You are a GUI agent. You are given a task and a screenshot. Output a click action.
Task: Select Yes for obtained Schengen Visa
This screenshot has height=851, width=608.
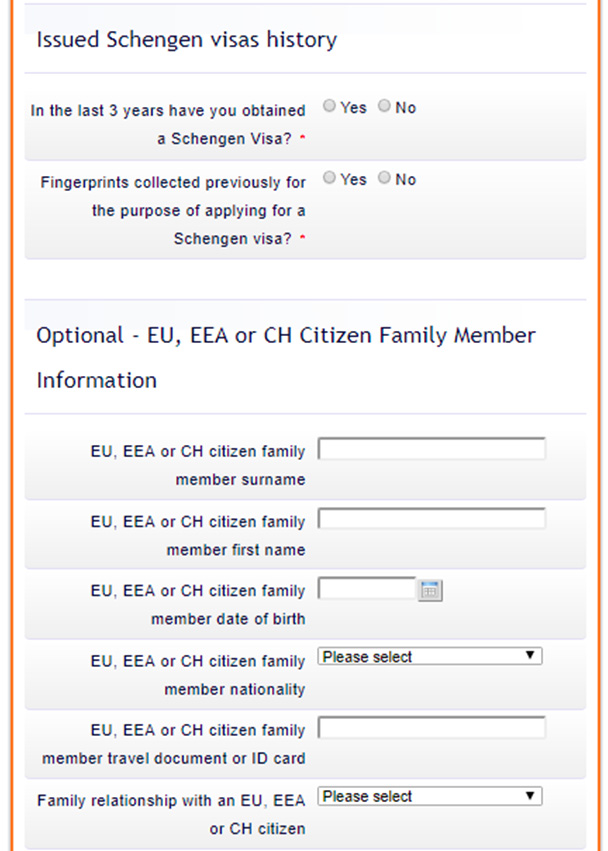click(329, 106)
